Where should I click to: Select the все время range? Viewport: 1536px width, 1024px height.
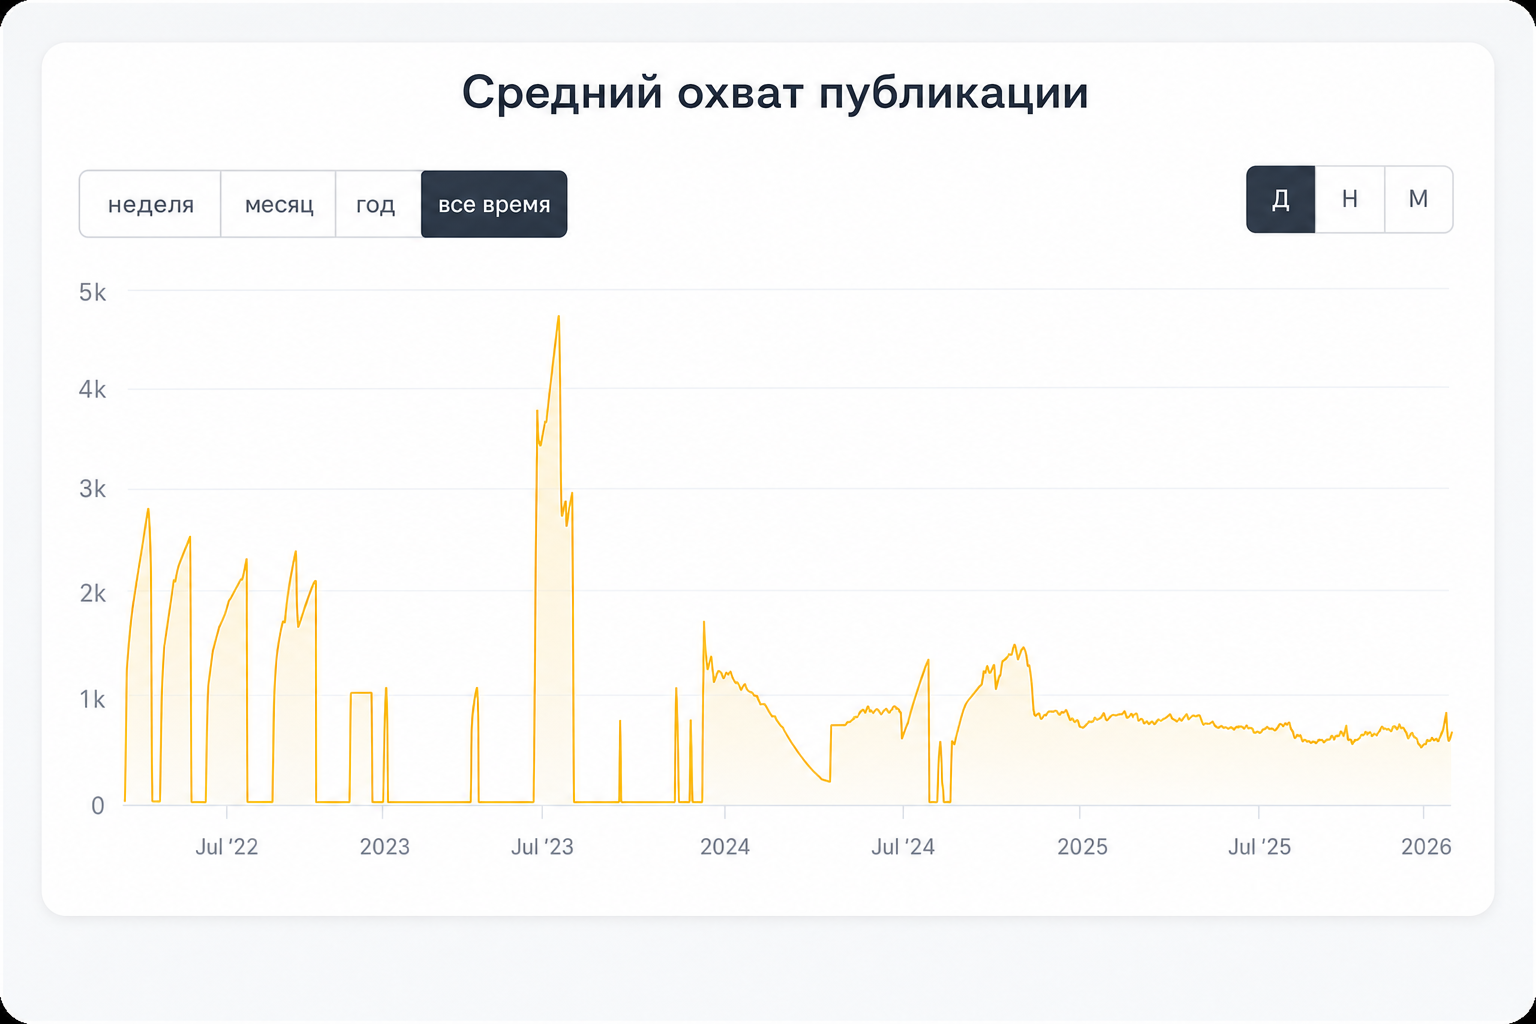494,204
